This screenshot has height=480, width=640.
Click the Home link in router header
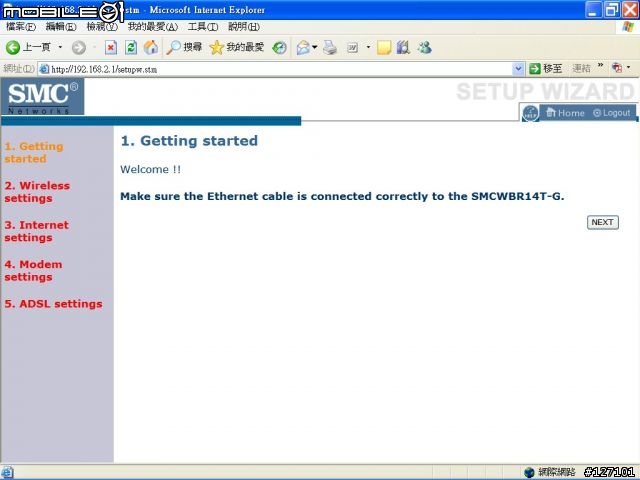(565, 113)
